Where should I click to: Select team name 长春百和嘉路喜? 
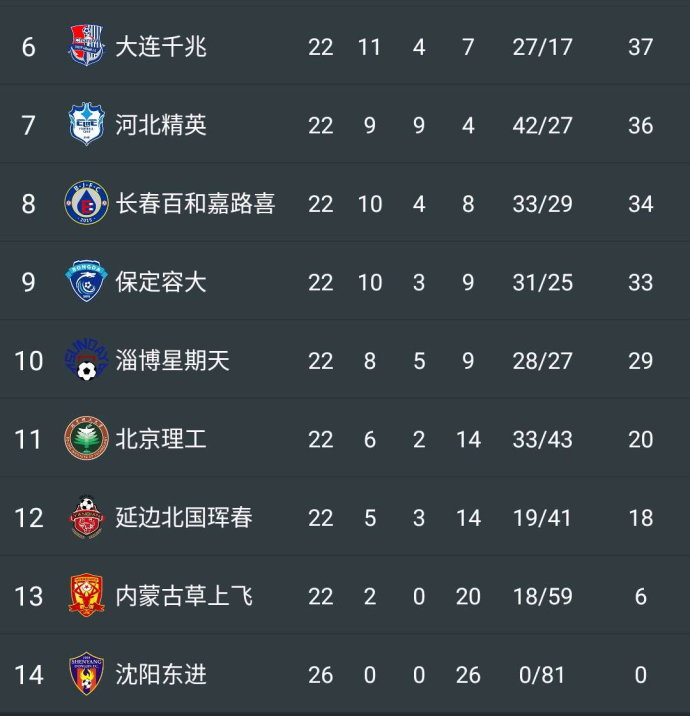pyautogui.click(x=195, y=203)
